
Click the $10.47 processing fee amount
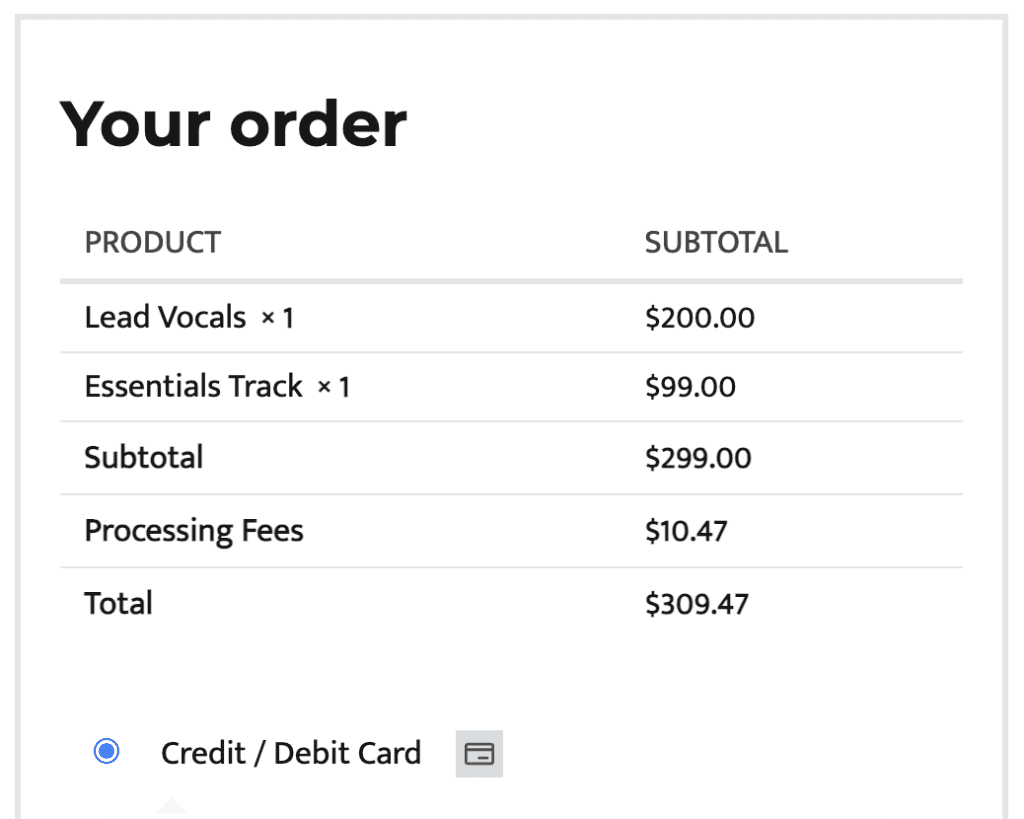(x=686, y=531)
